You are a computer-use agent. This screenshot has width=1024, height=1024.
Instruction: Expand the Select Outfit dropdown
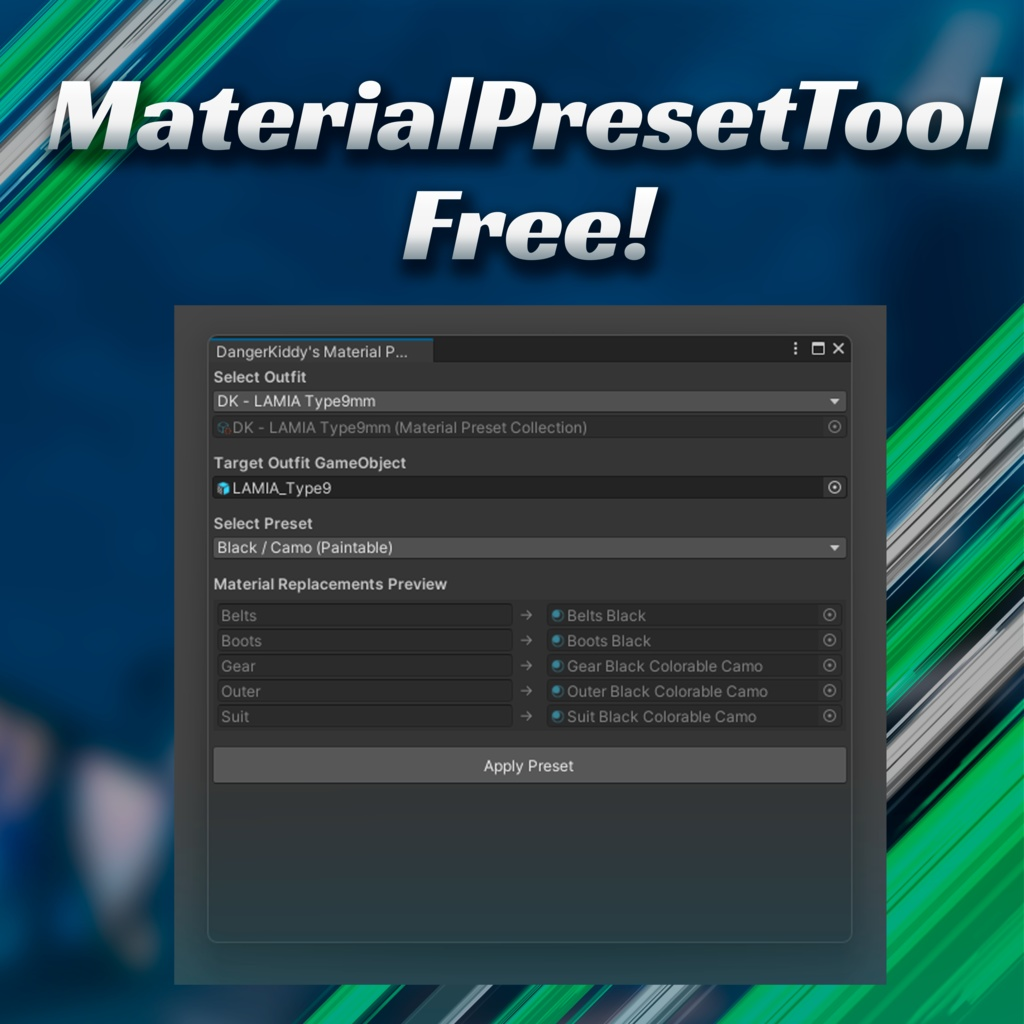coord(530,401)
